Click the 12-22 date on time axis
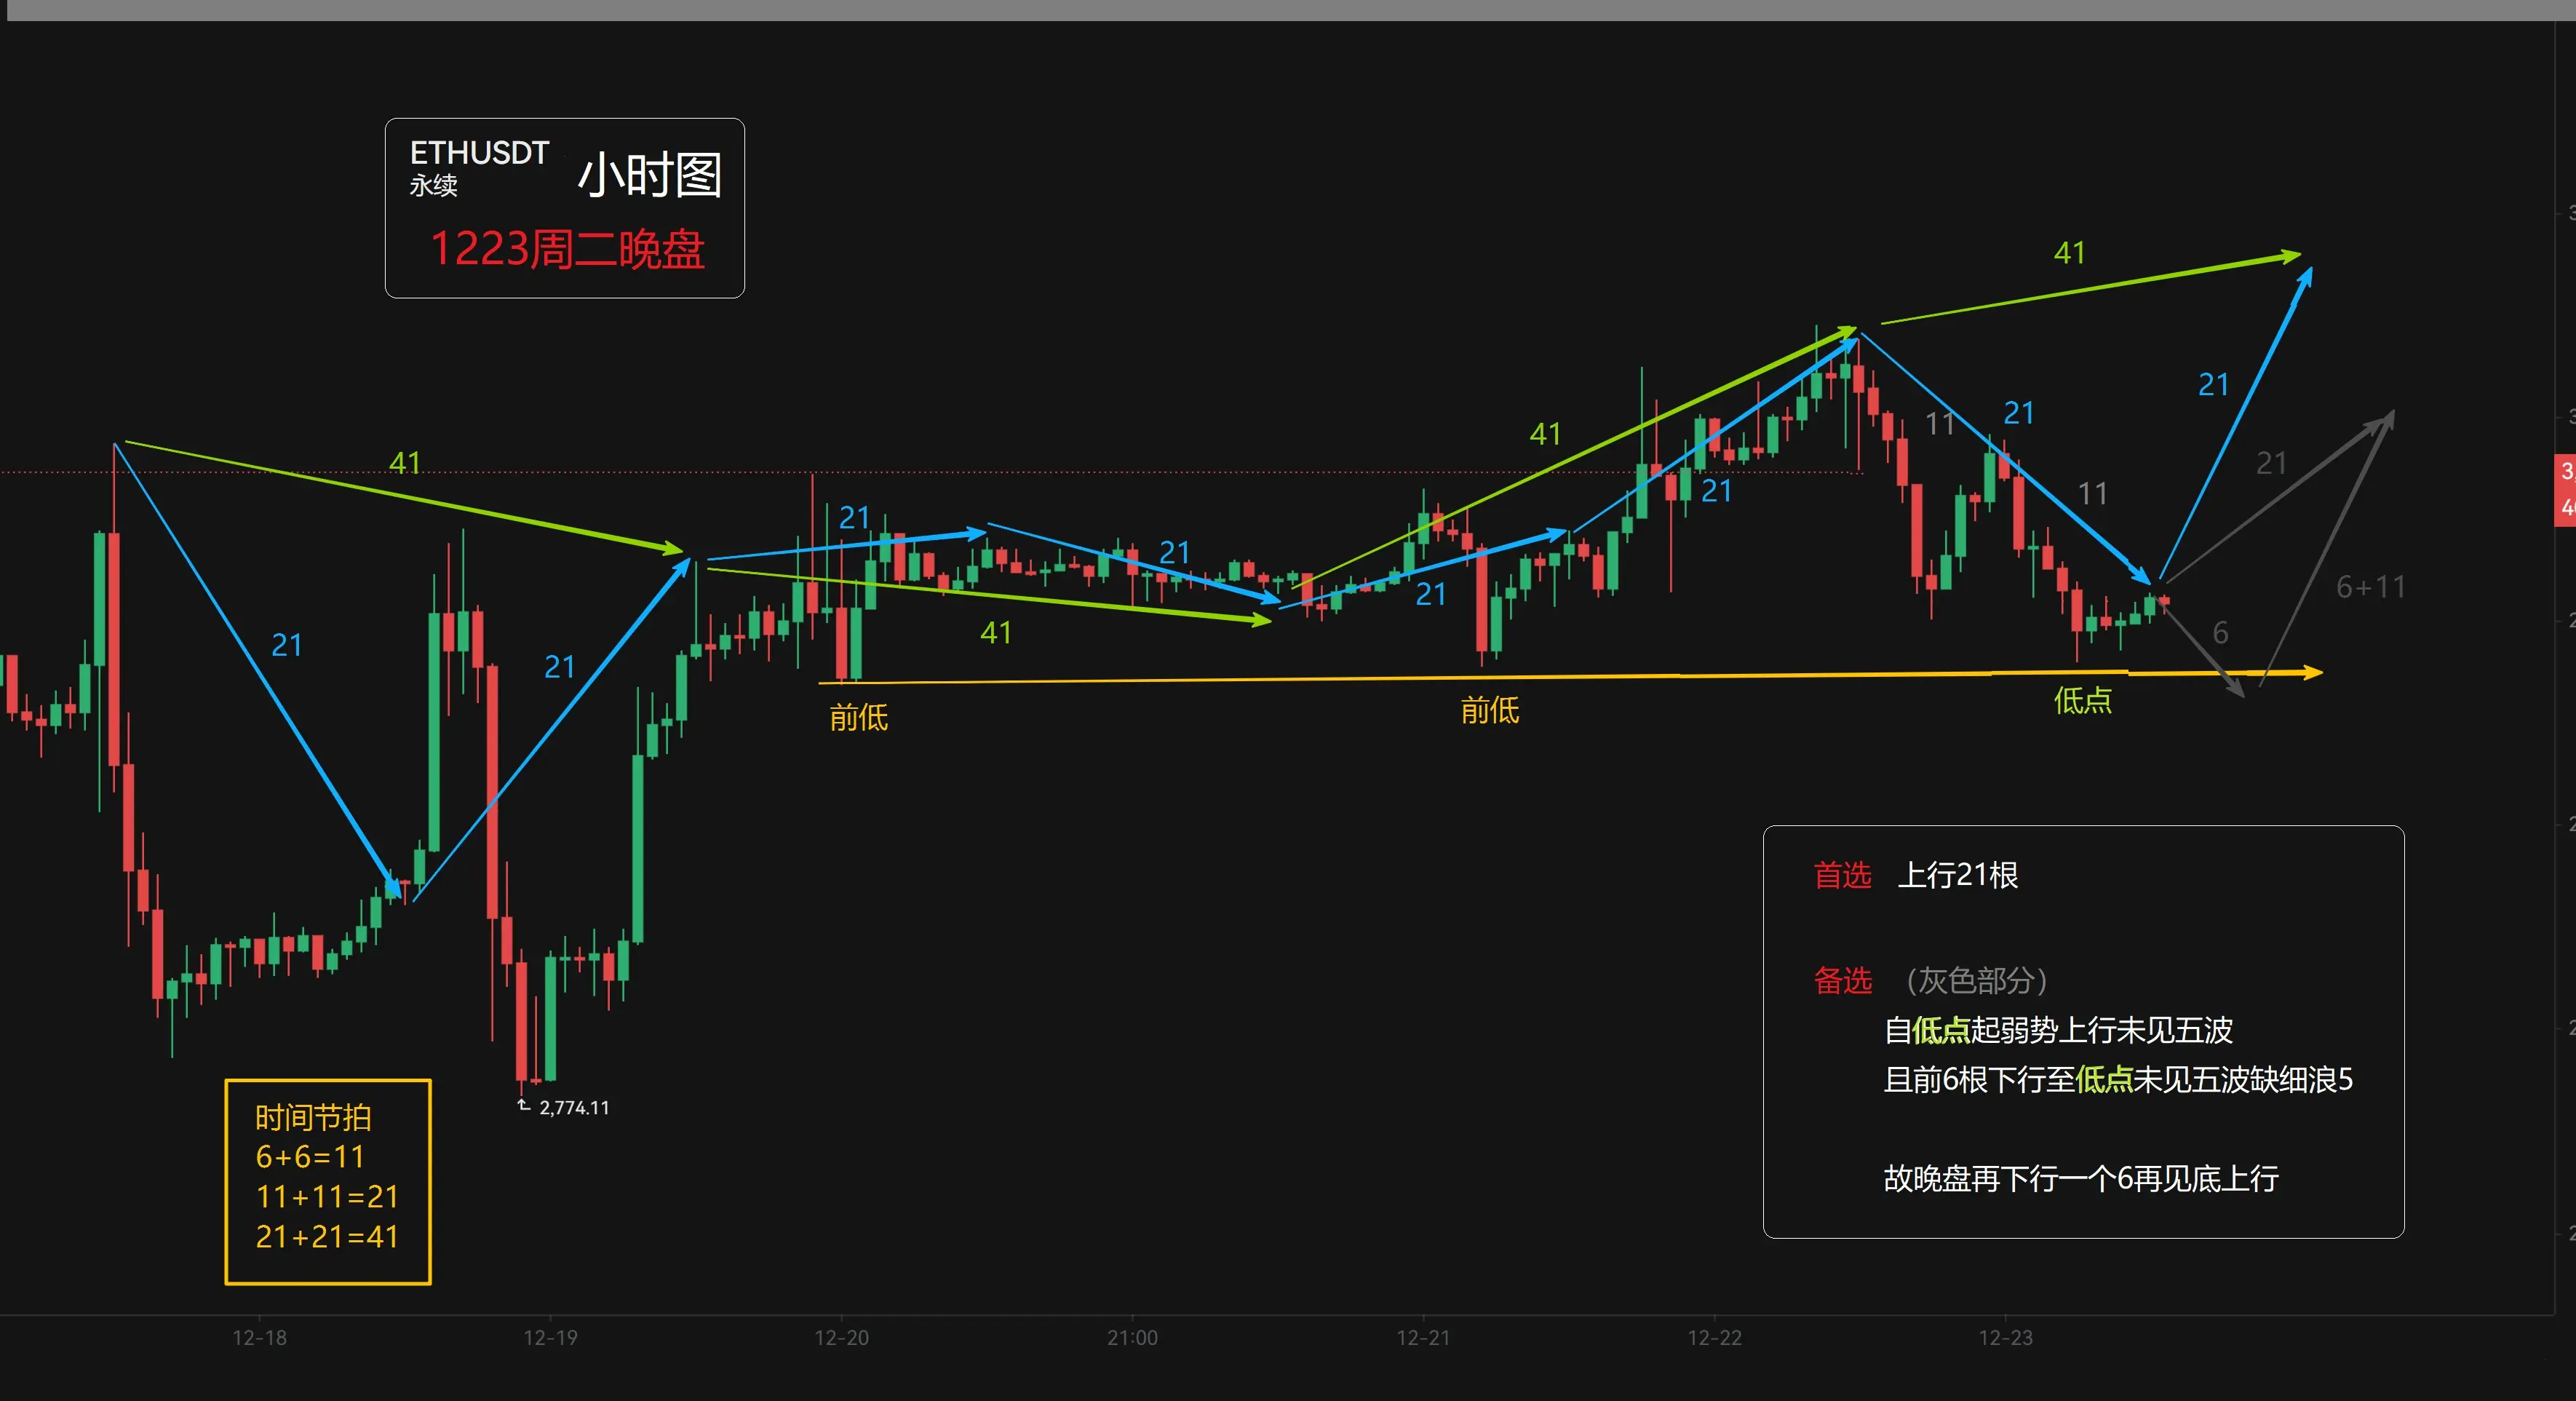The image size is (2576, 1401). (x=1714, y=1337)
